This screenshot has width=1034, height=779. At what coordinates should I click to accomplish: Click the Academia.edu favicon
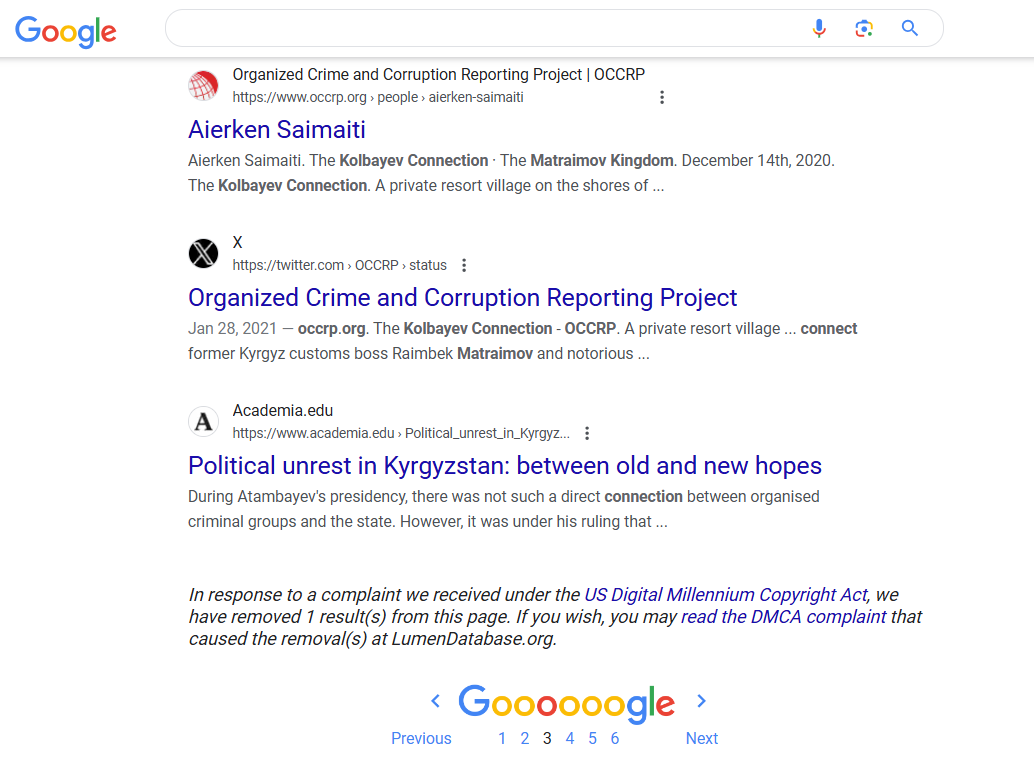click(203, 421)
